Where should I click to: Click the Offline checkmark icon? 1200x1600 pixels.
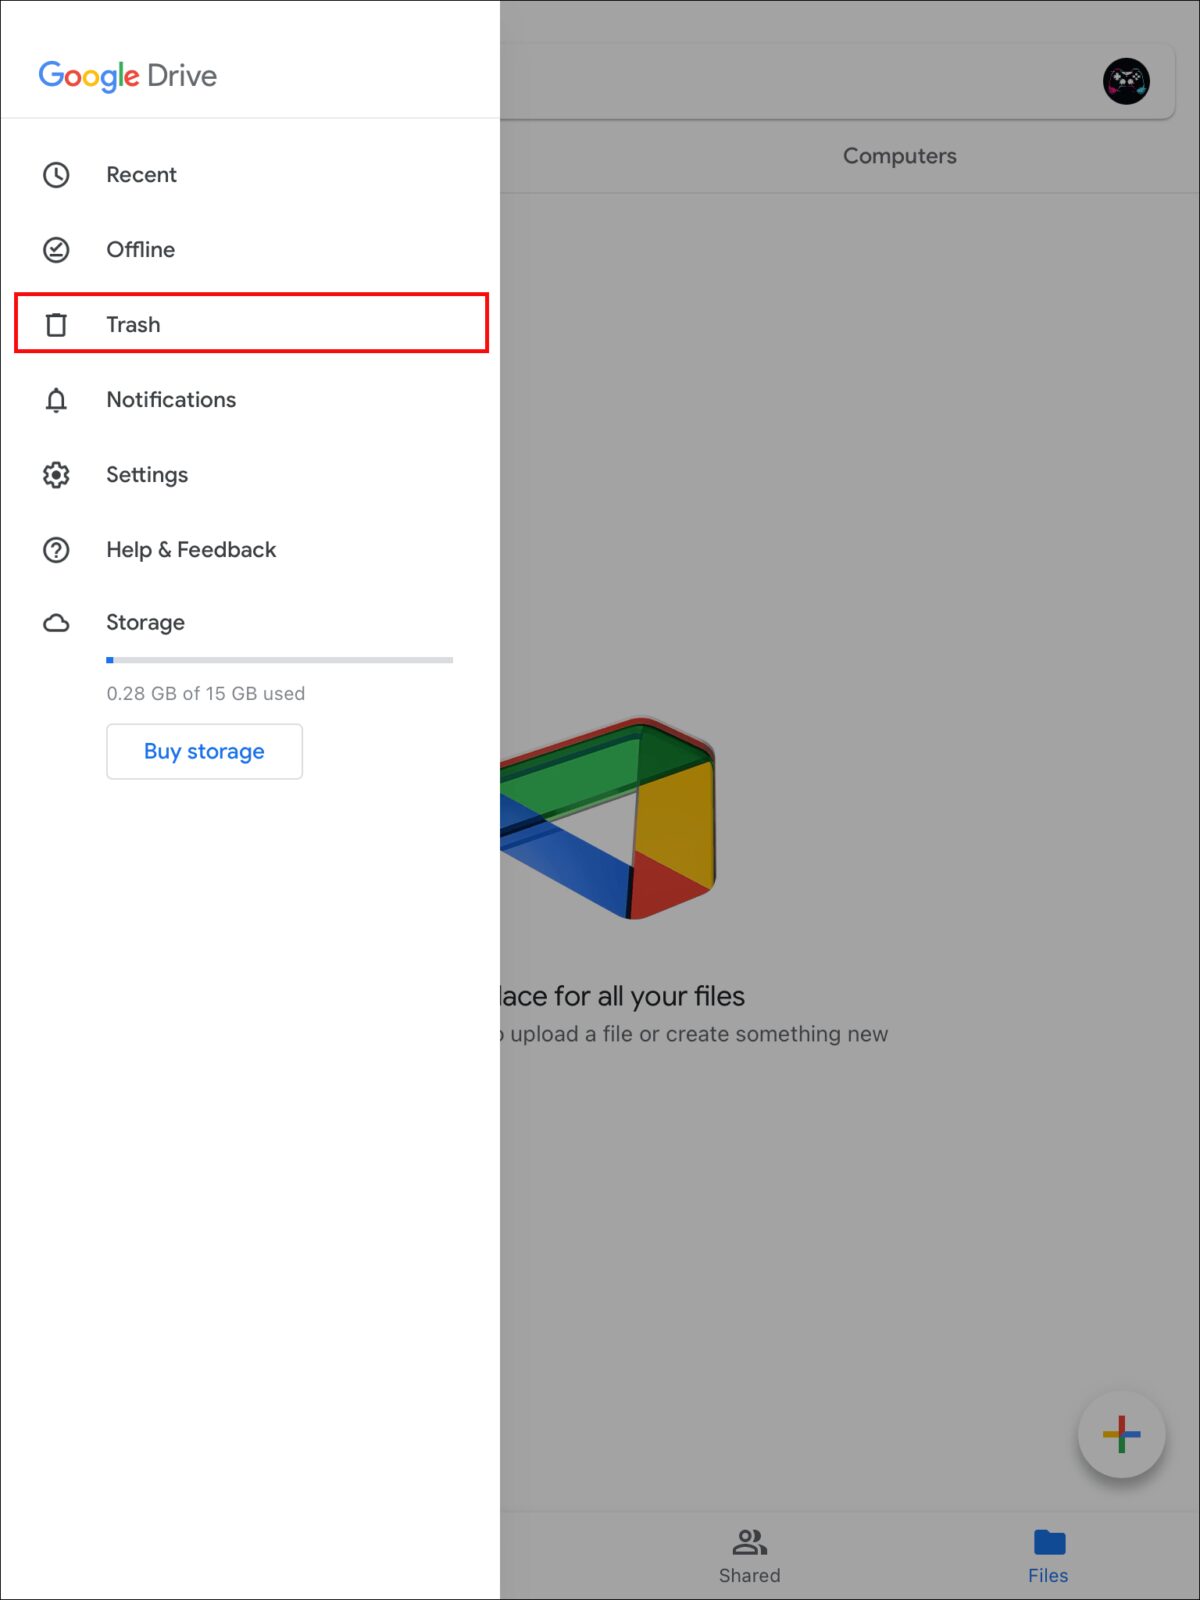(x=56, y=250)
